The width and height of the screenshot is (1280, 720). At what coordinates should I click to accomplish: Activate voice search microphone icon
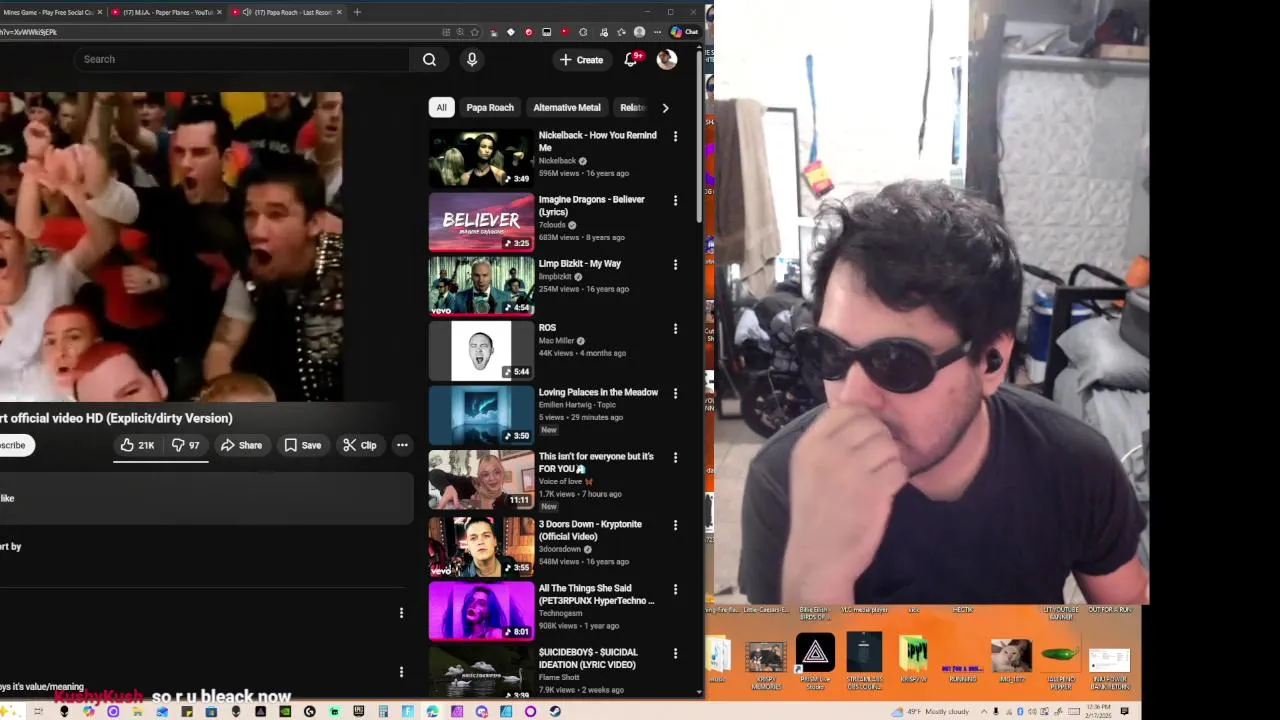(x=472, y=59)
